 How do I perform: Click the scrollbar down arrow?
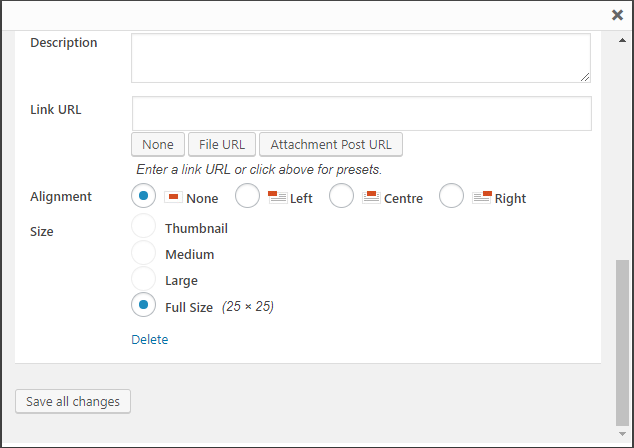click(622, 434)
